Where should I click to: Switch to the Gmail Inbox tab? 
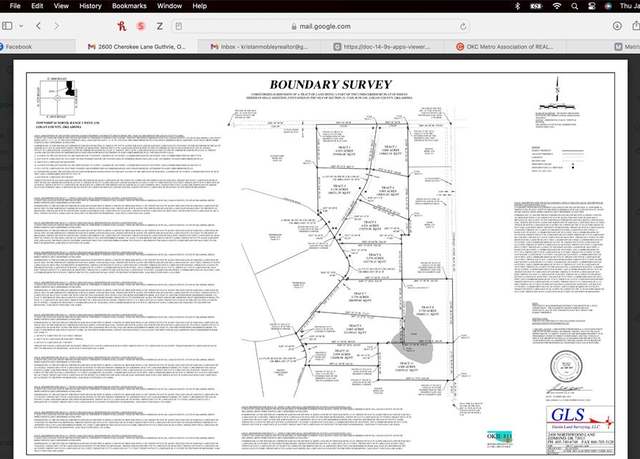click(259, 47)
